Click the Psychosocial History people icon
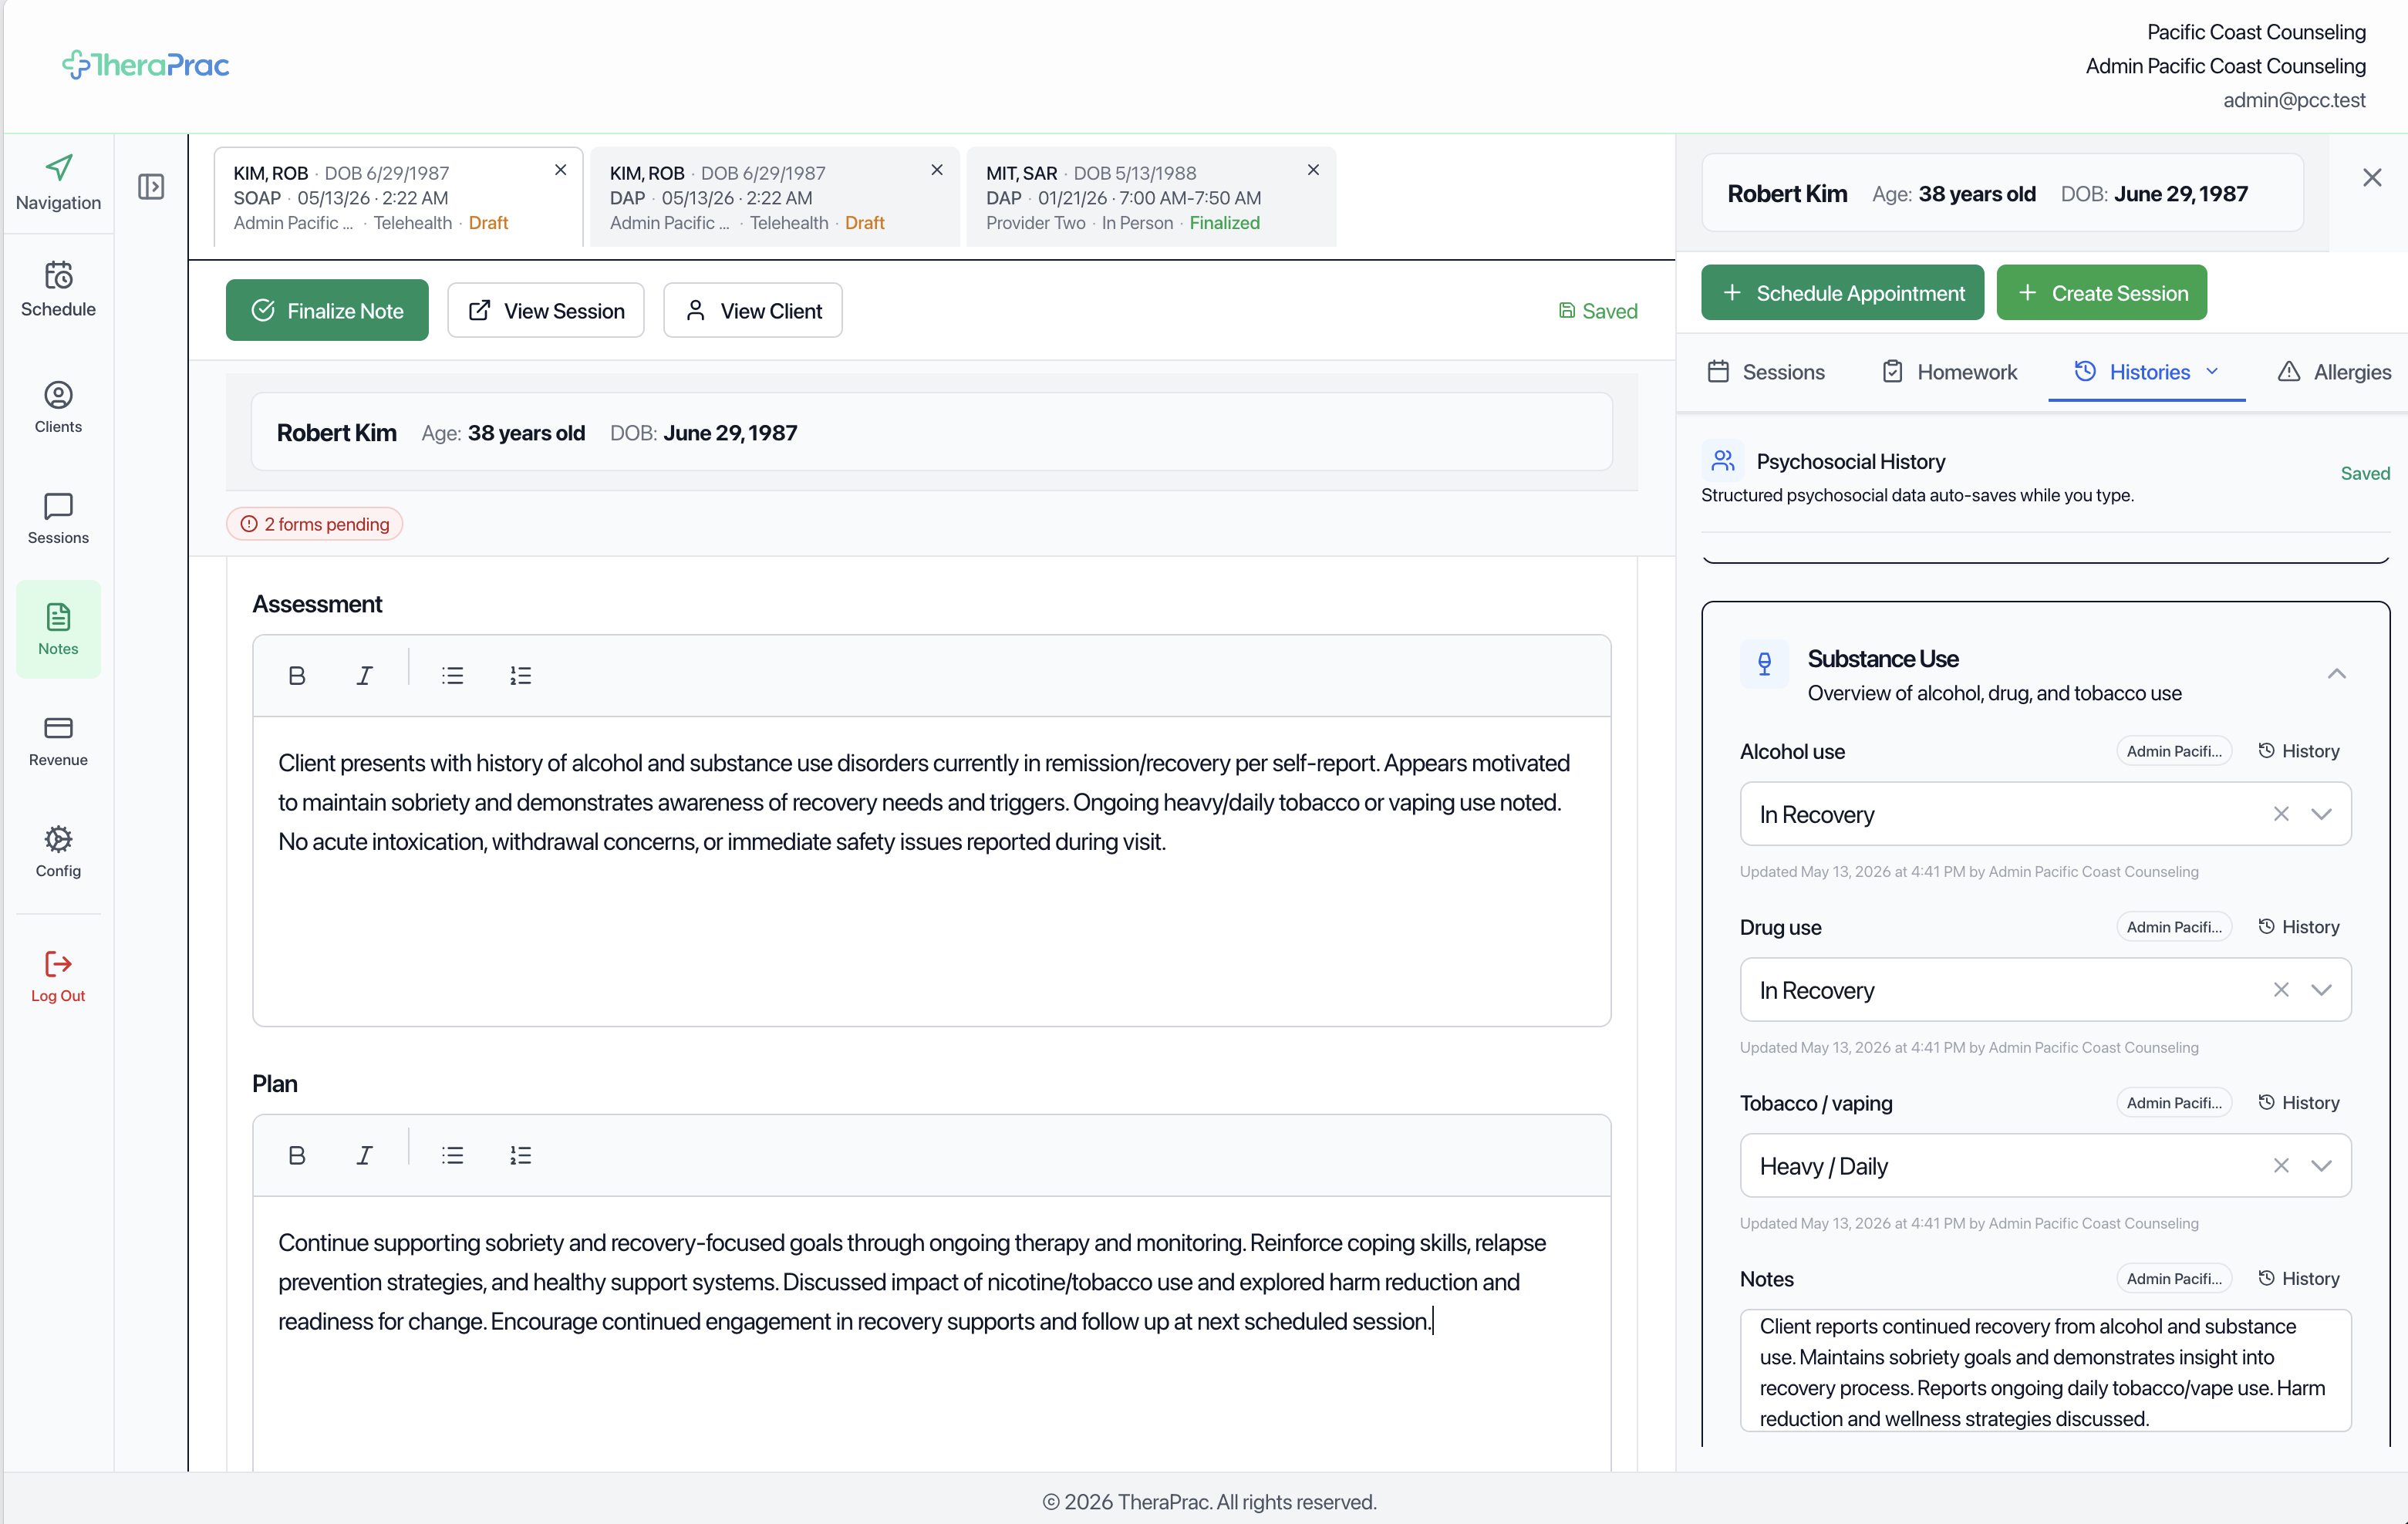 click(1722, 460)
